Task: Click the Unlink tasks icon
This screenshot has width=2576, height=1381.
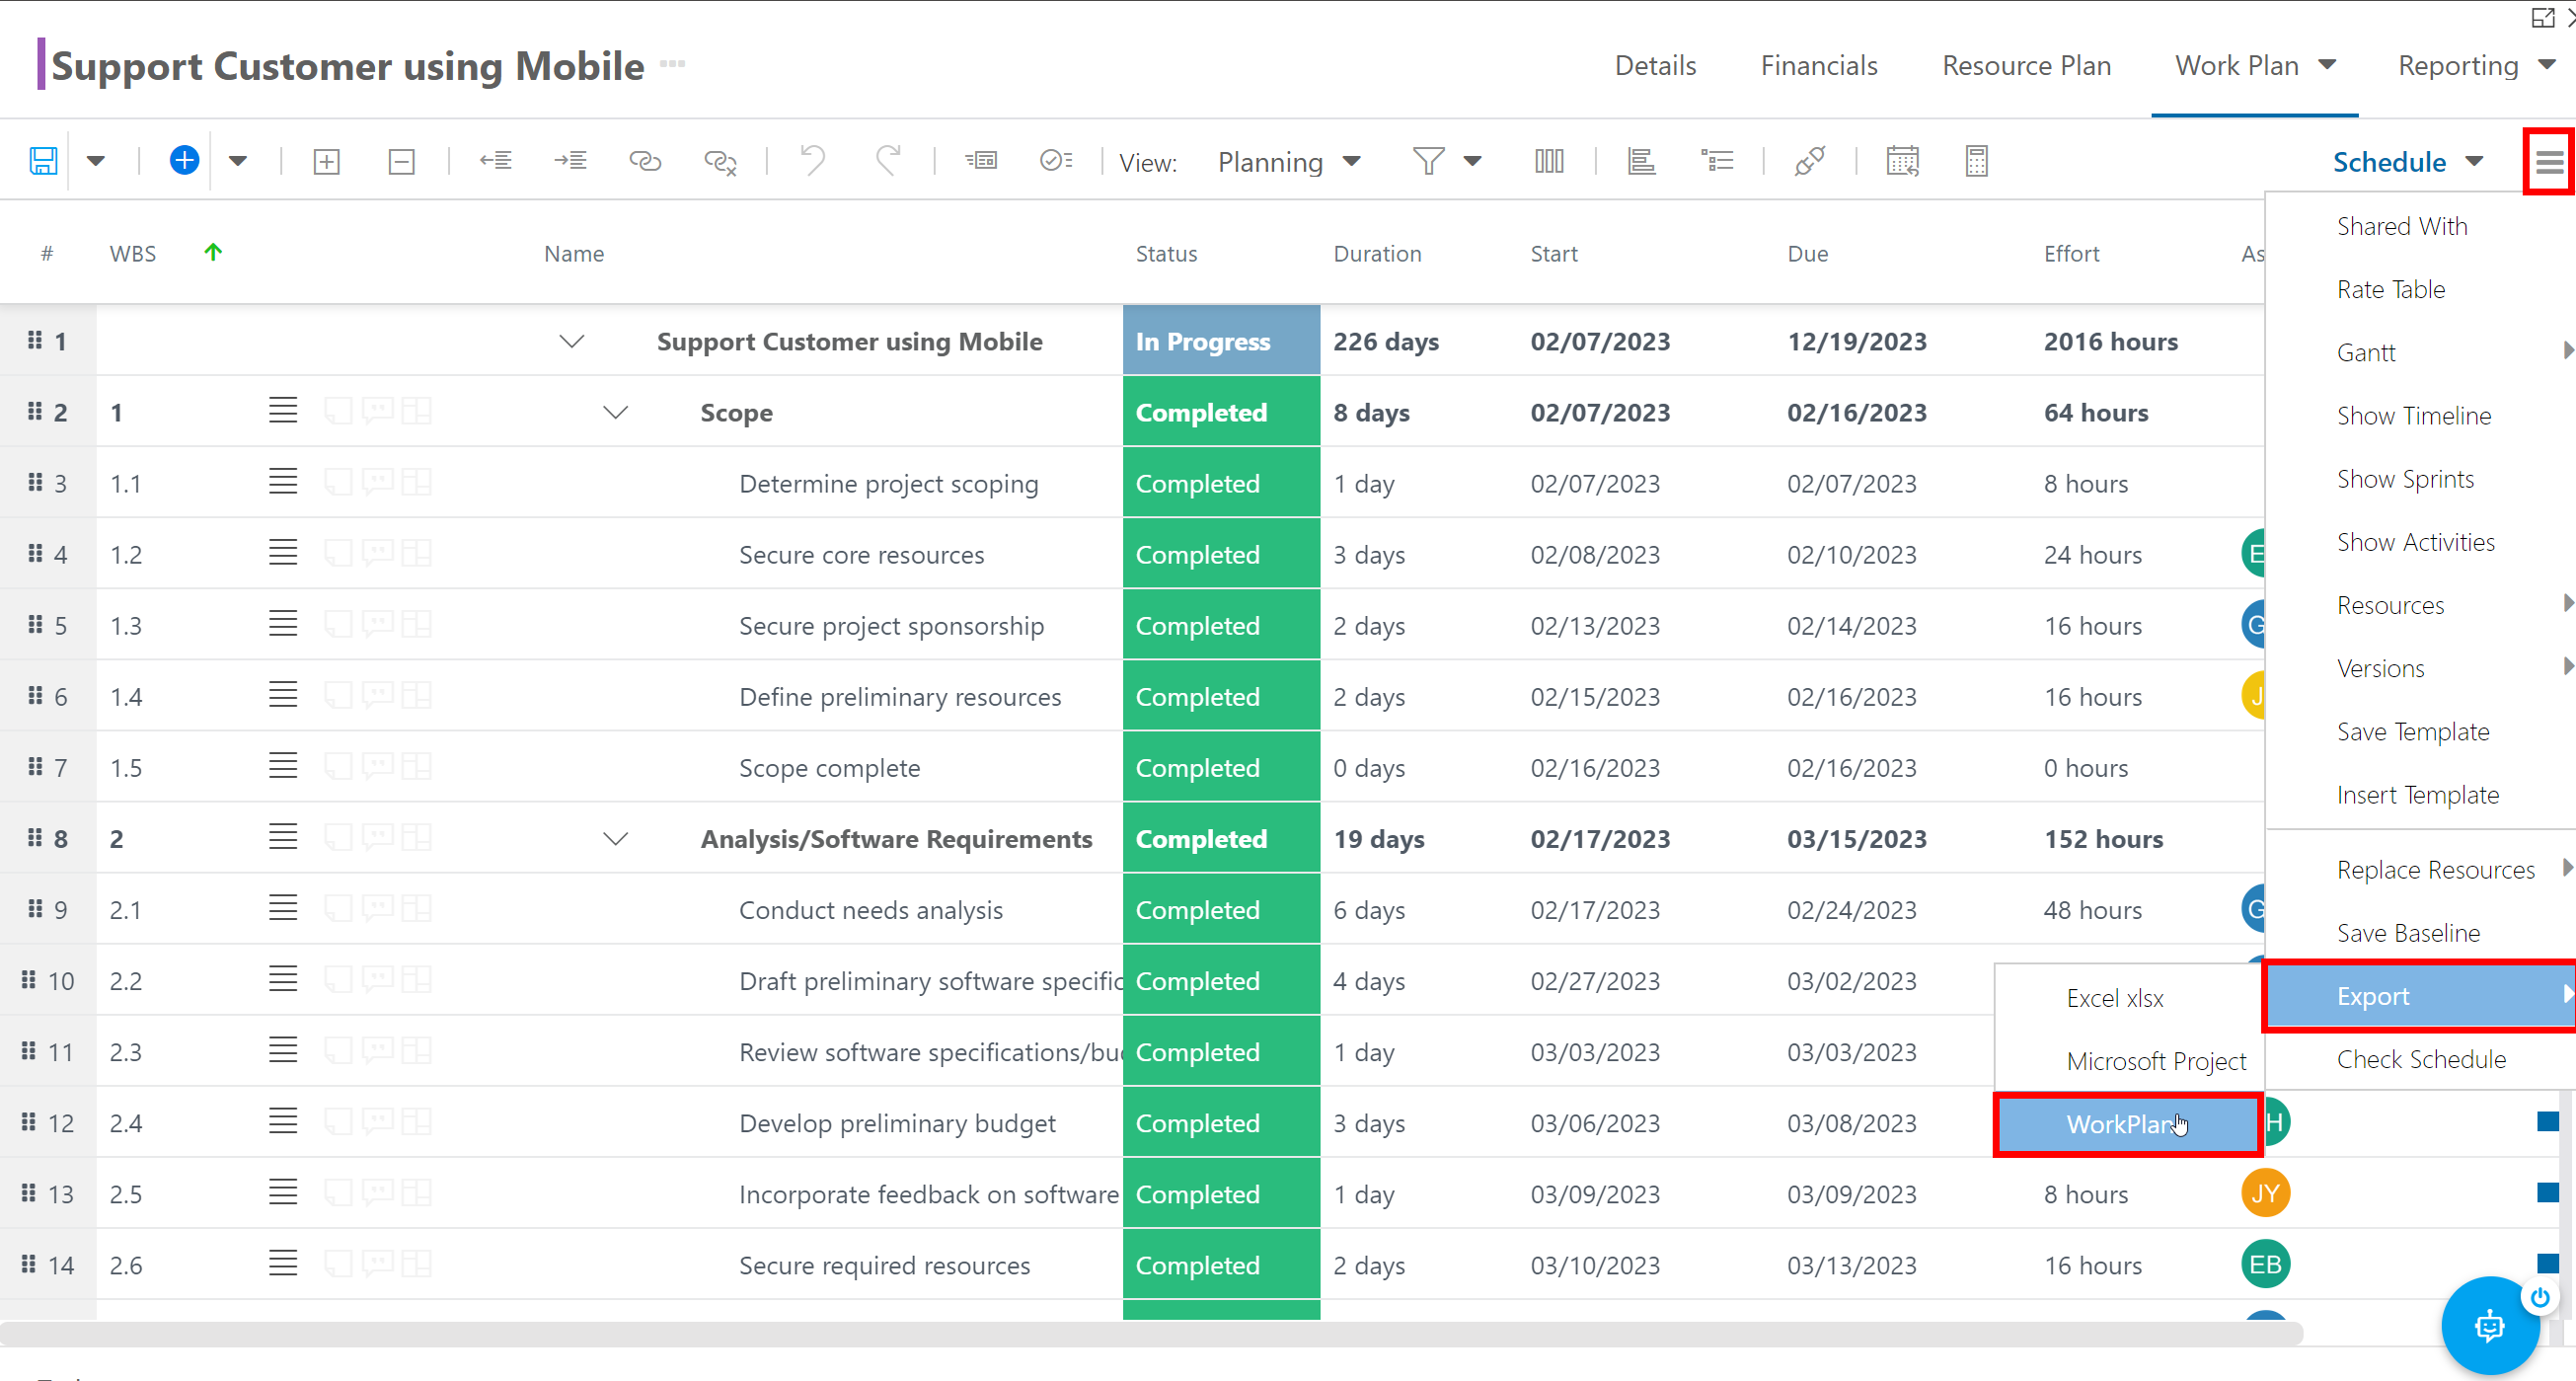Action: coord(720,161)
